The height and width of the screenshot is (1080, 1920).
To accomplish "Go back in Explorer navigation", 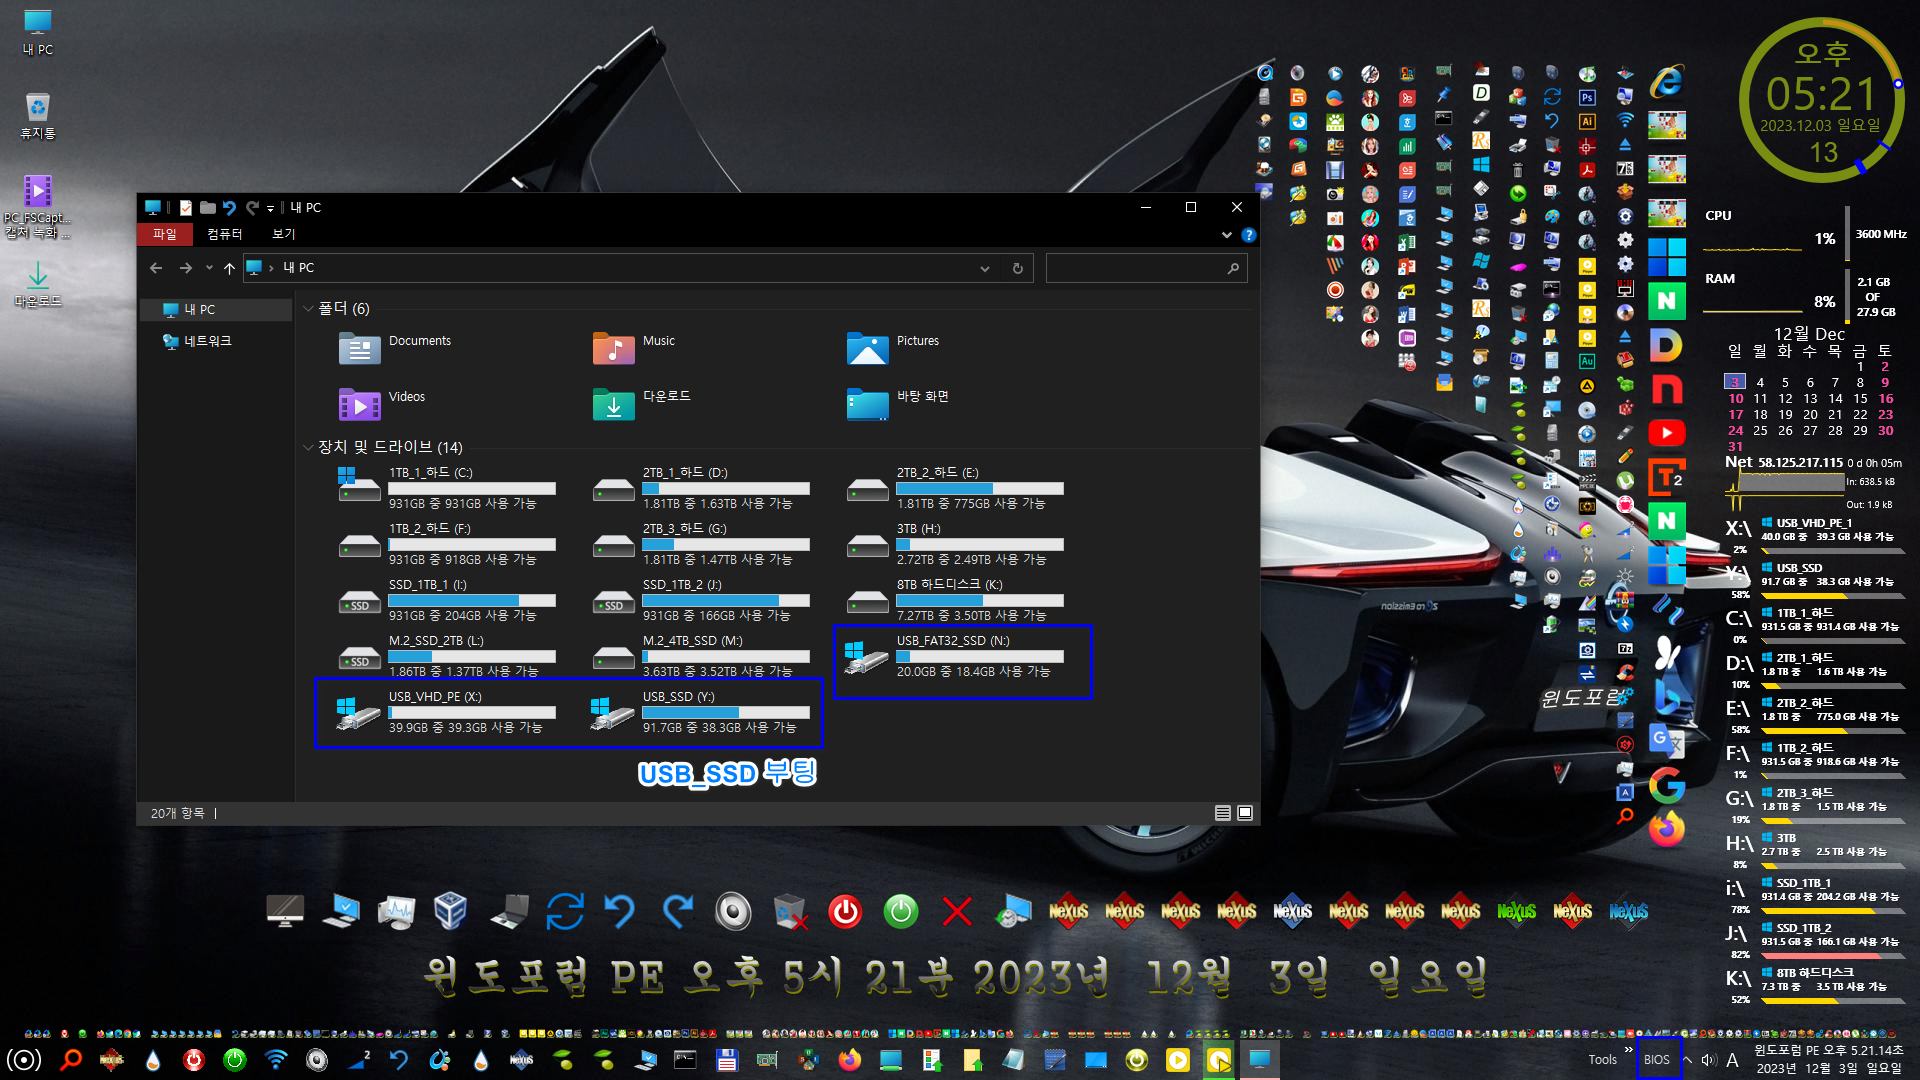I will point(156,268).
